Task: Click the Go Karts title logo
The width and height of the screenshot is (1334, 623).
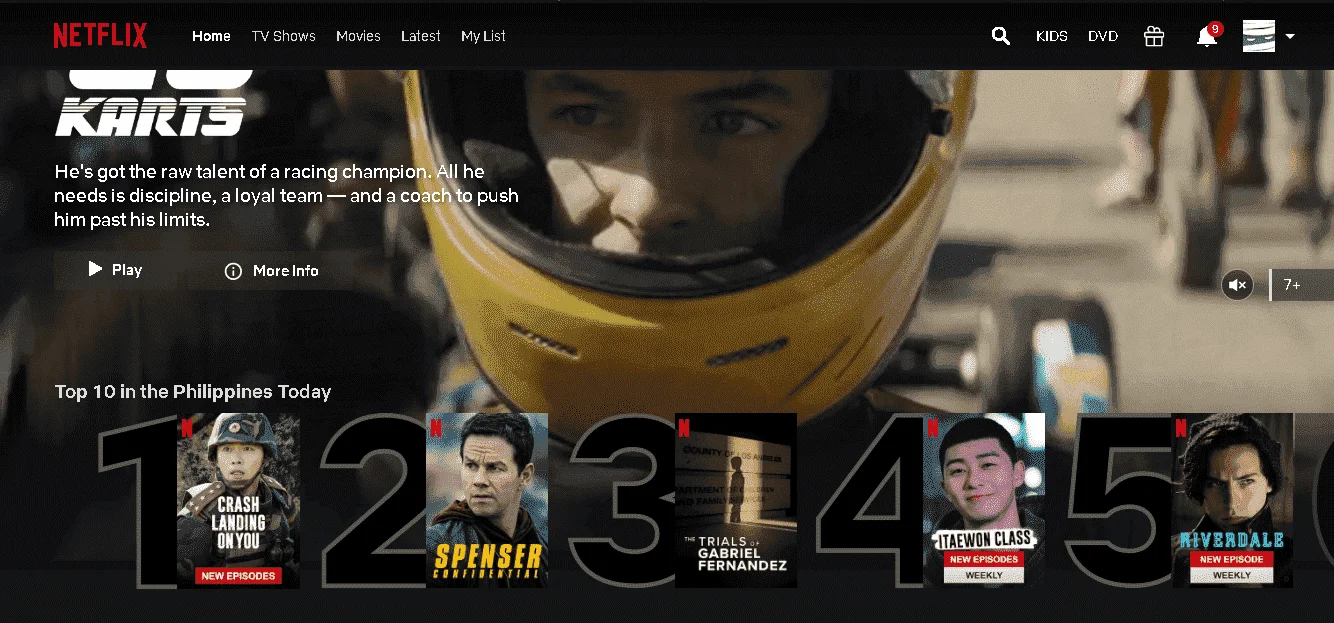Action: coord(150,103)
